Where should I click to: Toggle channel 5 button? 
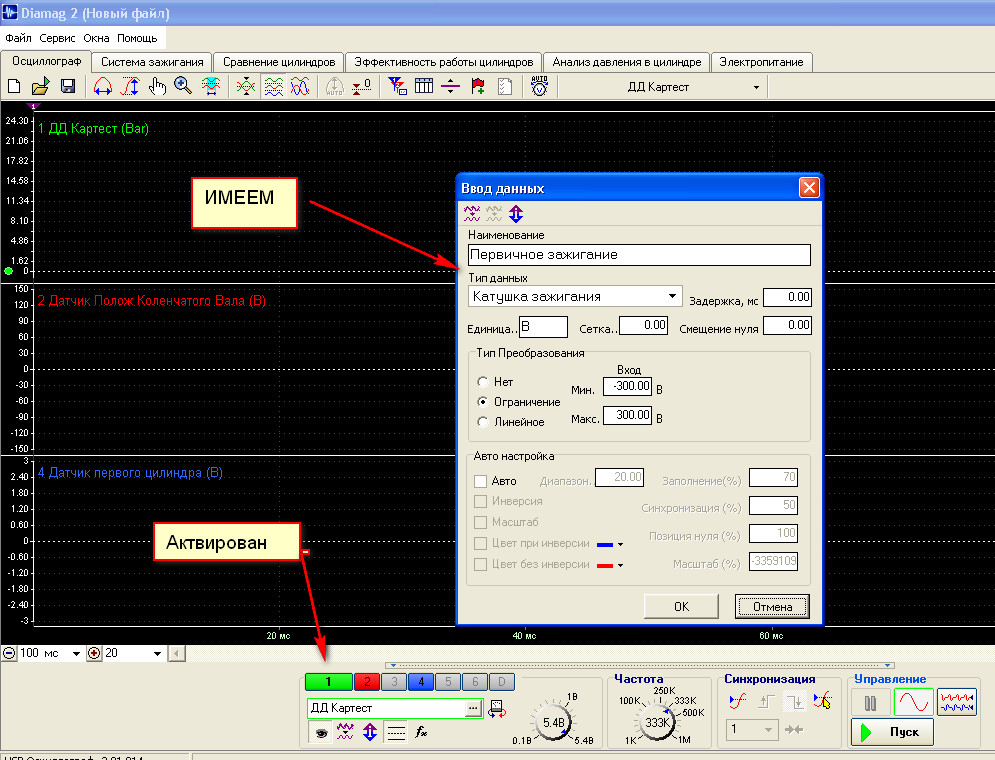448,682
